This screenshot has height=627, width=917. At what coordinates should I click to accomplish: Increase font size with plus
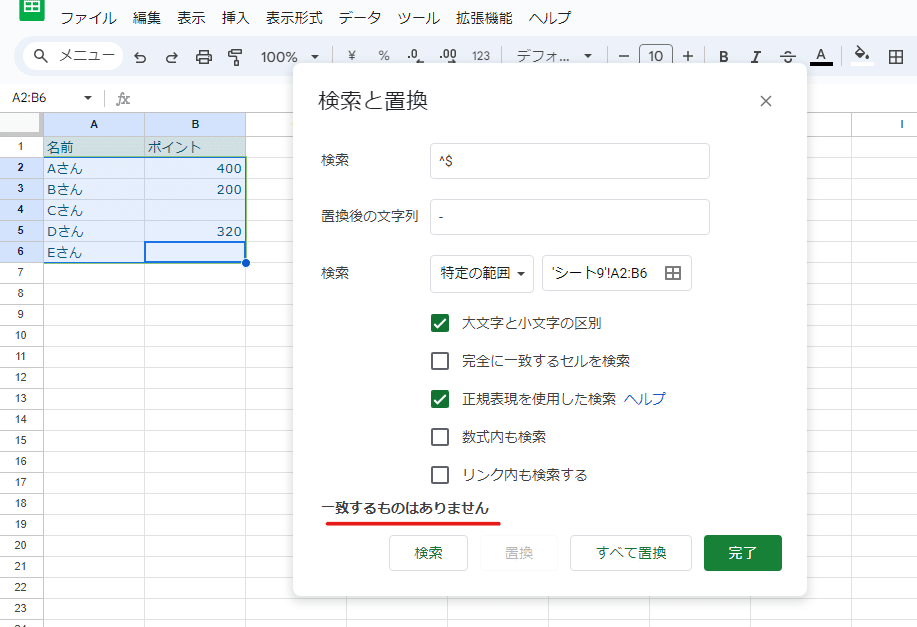tap(688, 56)
